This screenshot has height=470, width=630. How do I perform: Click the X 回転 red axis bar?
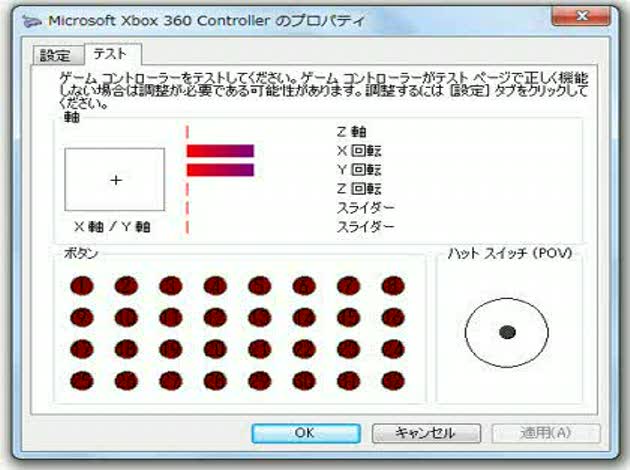(x=220, y=151)
